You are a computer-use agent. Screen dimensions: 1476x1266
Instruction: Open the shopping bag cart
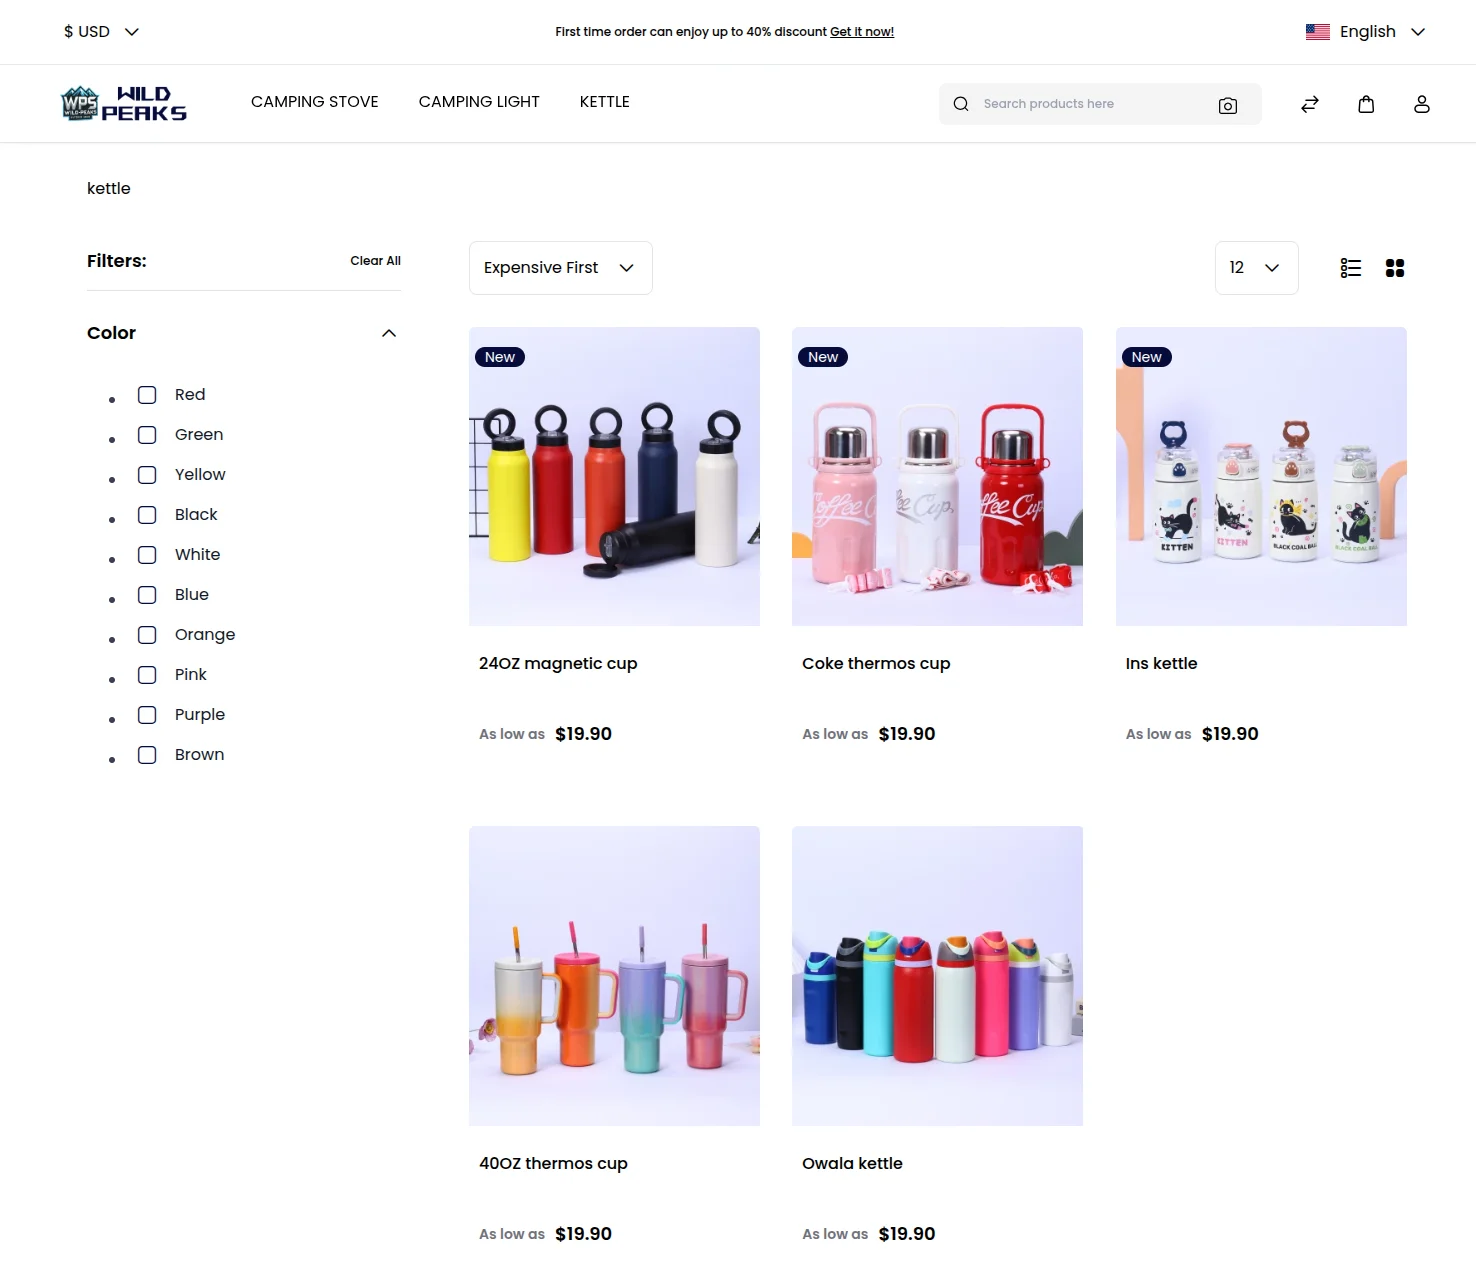(1366, 104)
